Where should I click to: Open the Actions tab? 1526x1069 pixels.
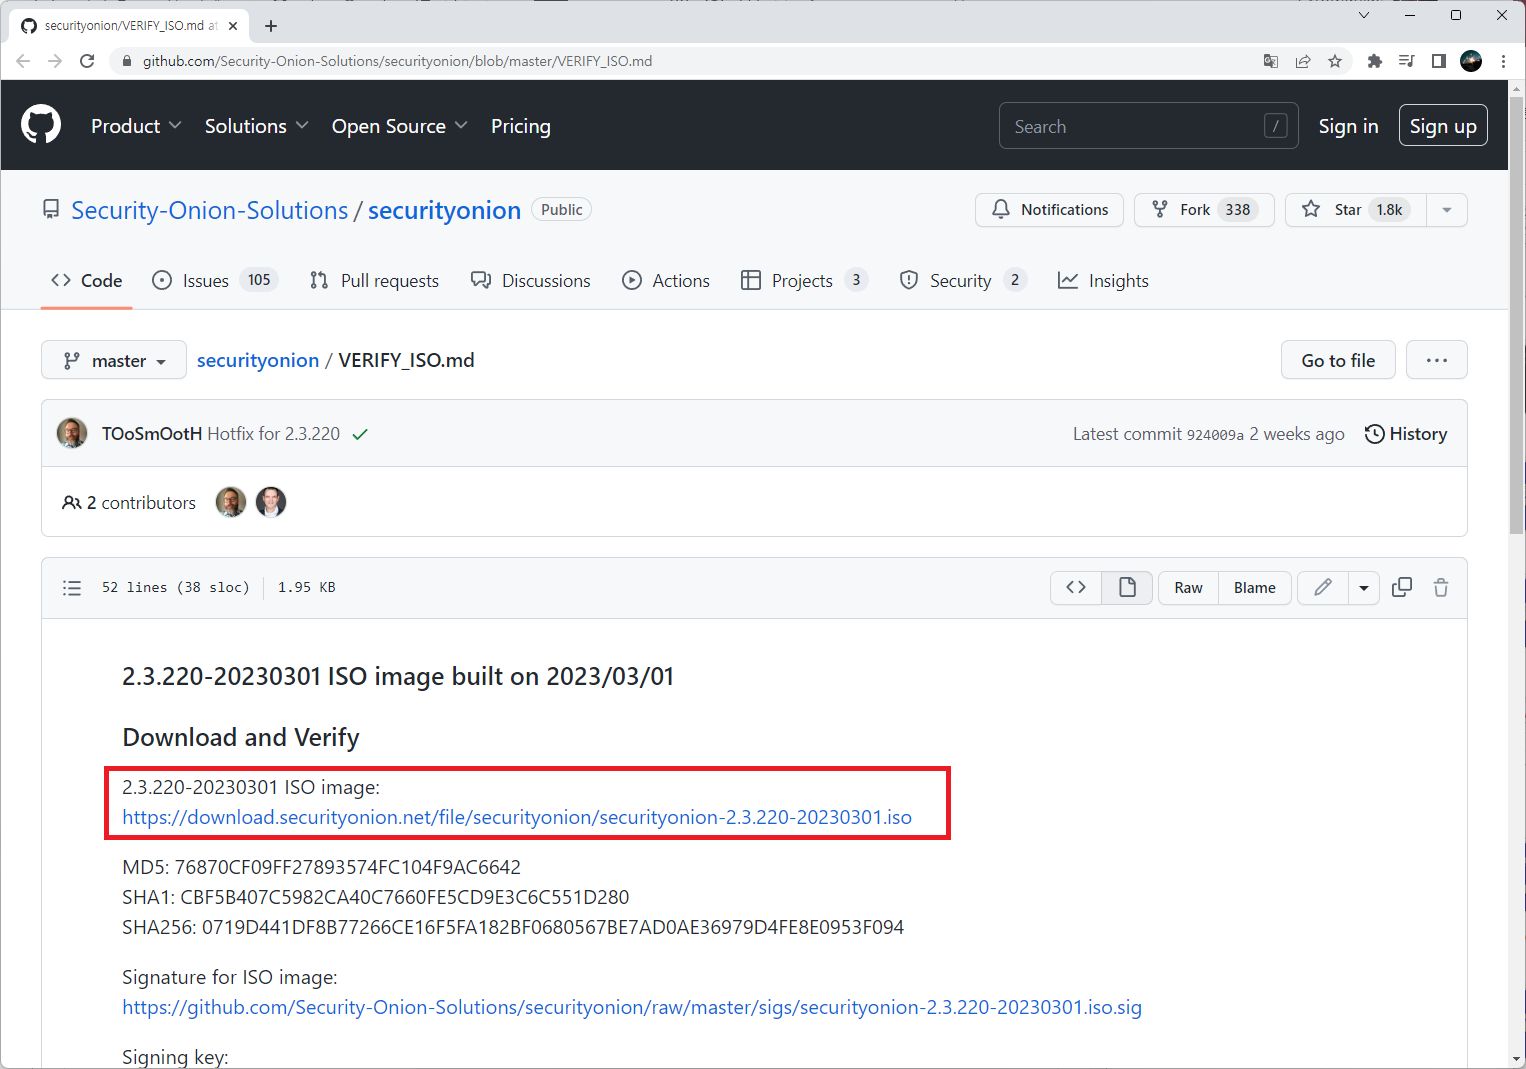pyautogui.click(x=666, y=281)
